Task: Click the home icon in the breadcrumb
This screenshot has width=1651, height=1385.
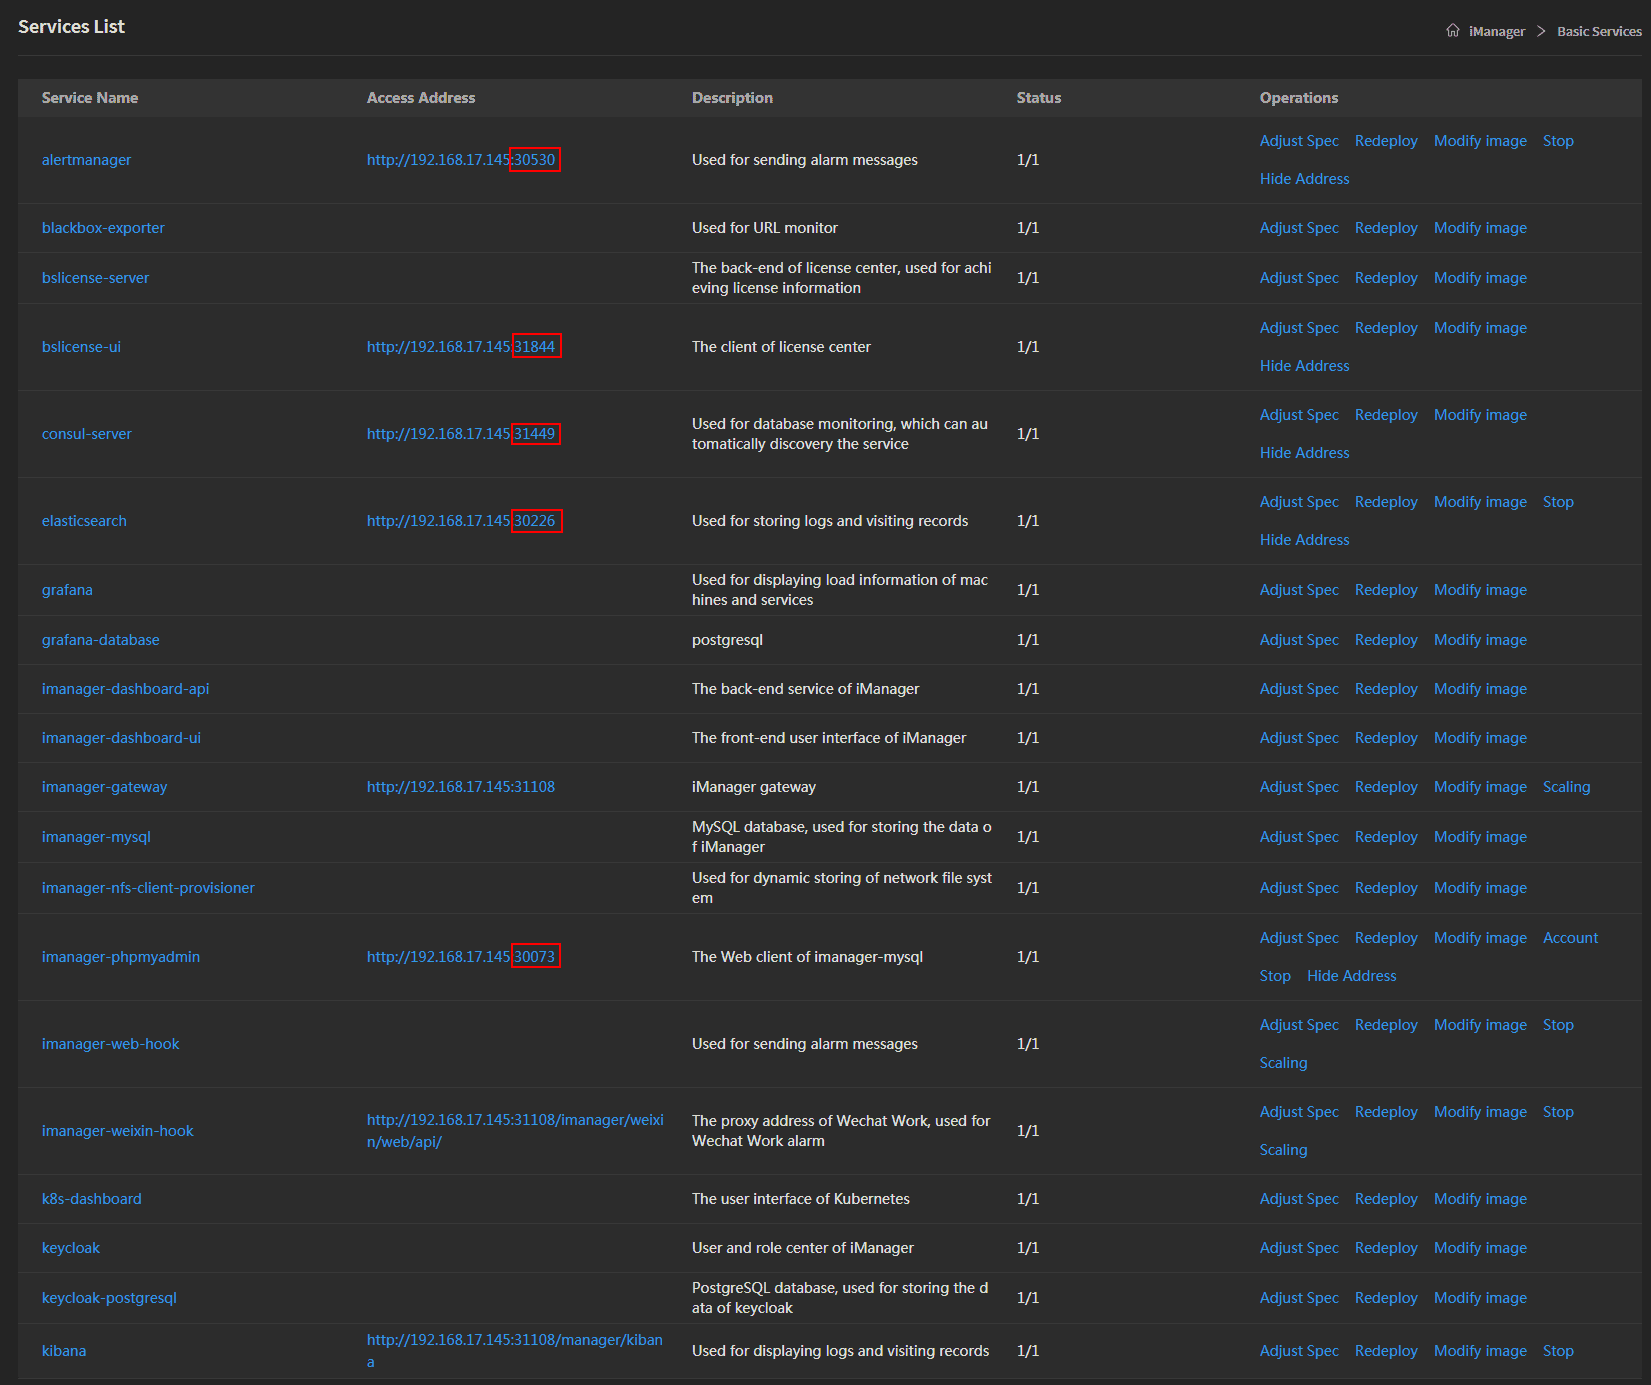Action: (x=1452, y=31)
